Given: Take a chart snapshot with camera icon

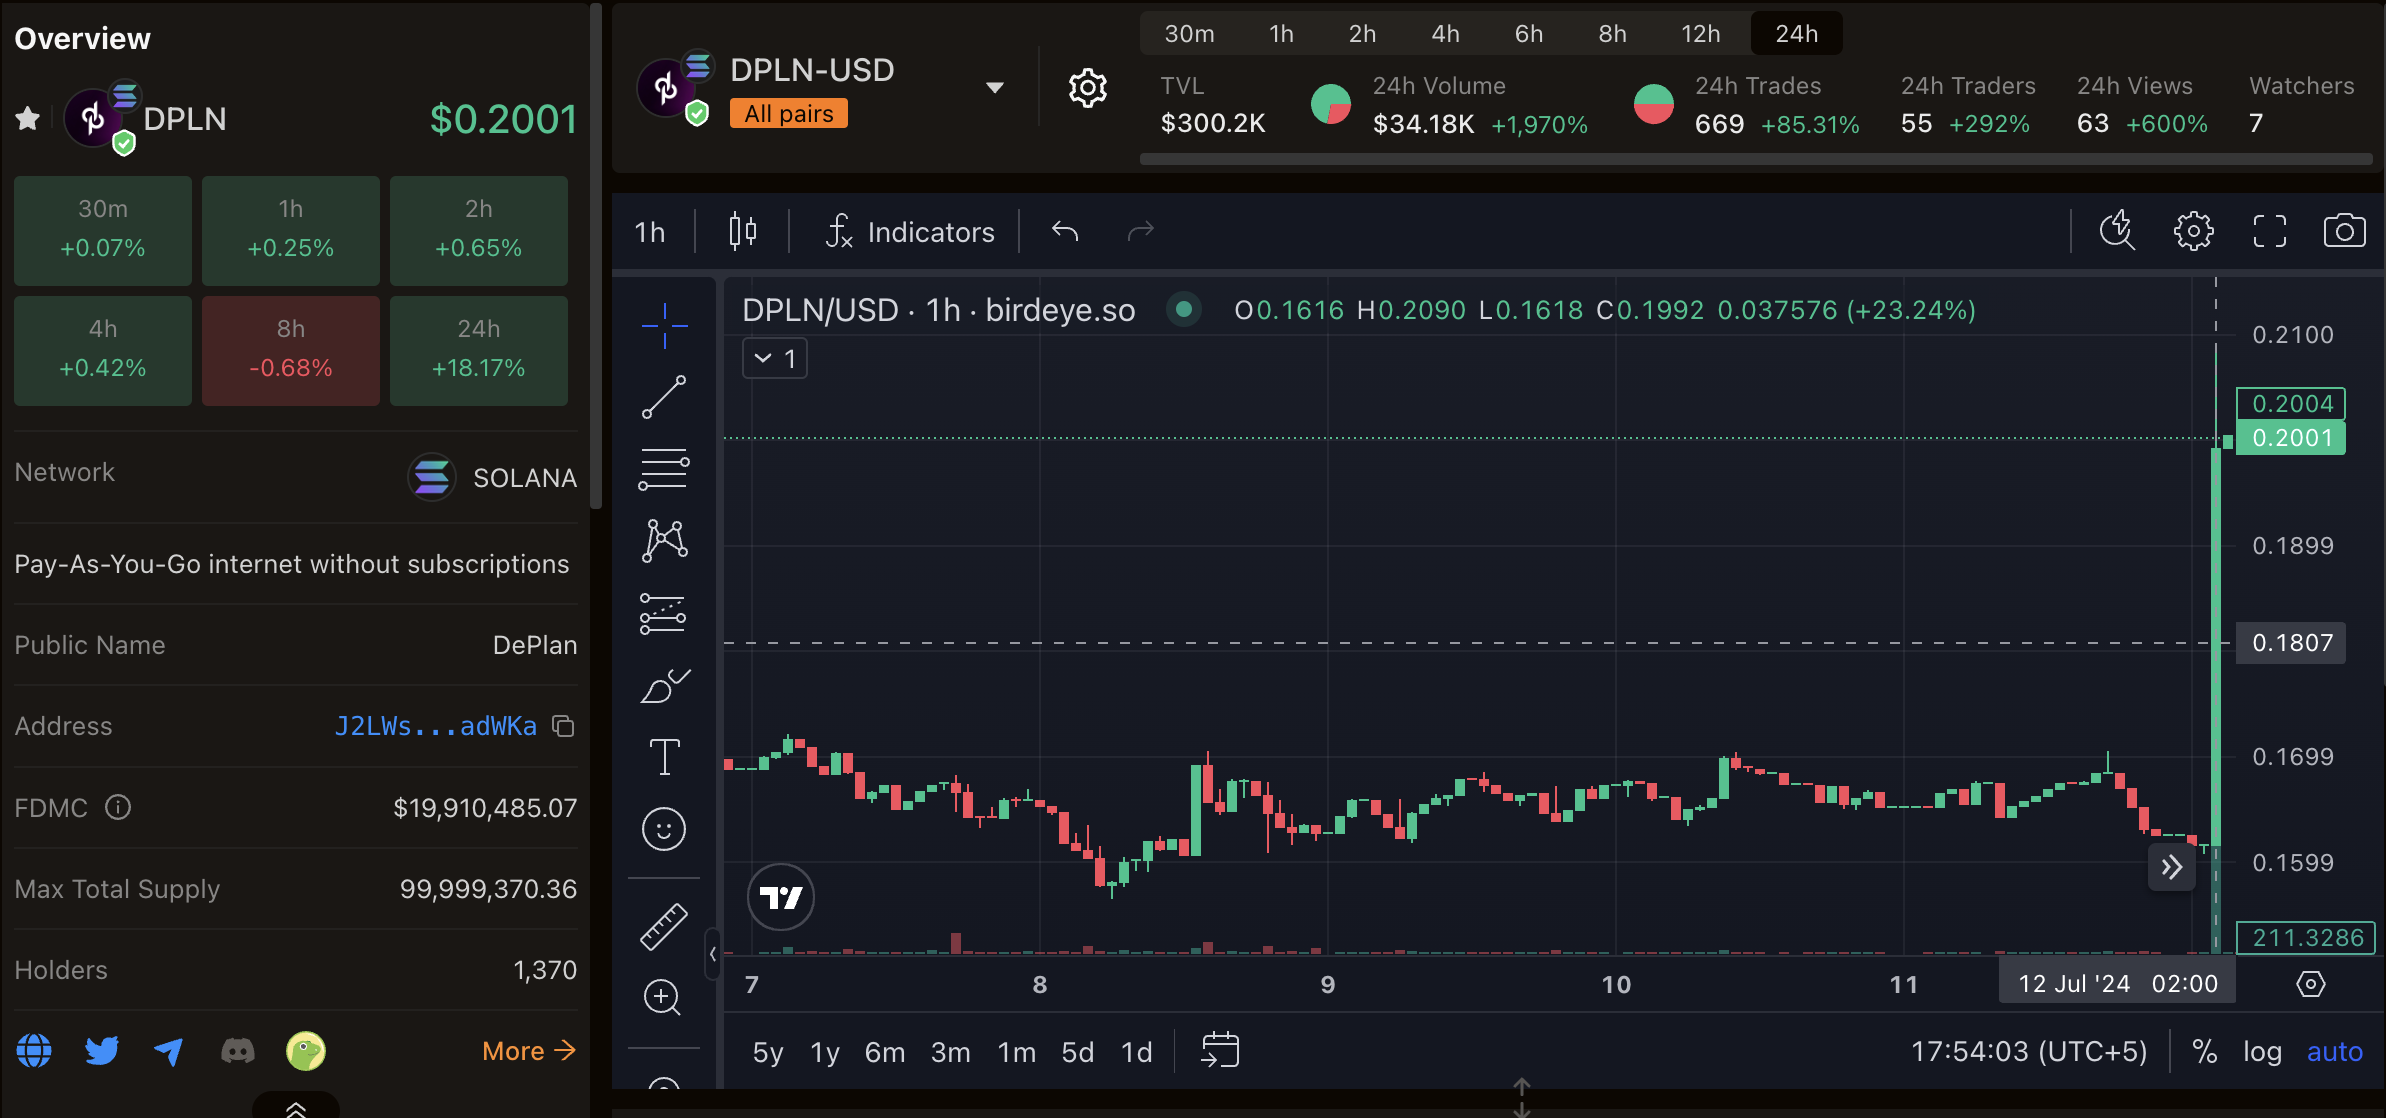Looking at the screenshot, I should point(2343,231).
